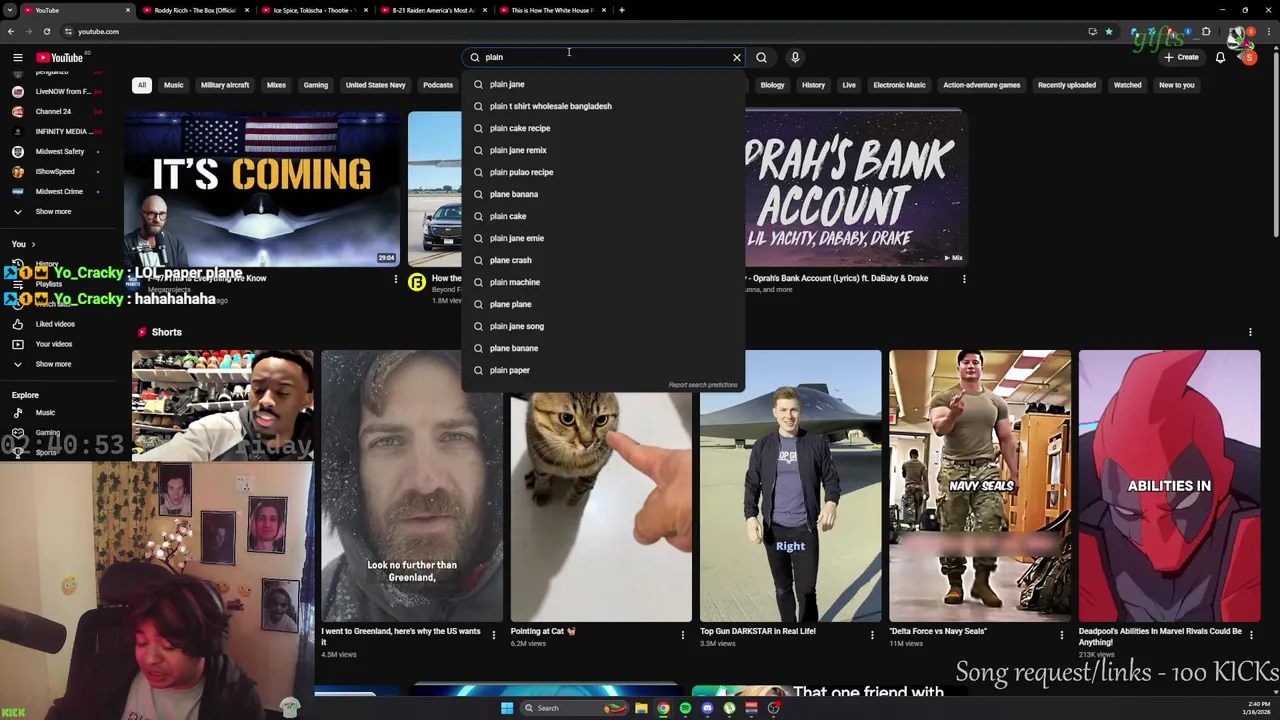1280x720 pixels.
Task: Open the Create button
Action: click(1181, 57)
